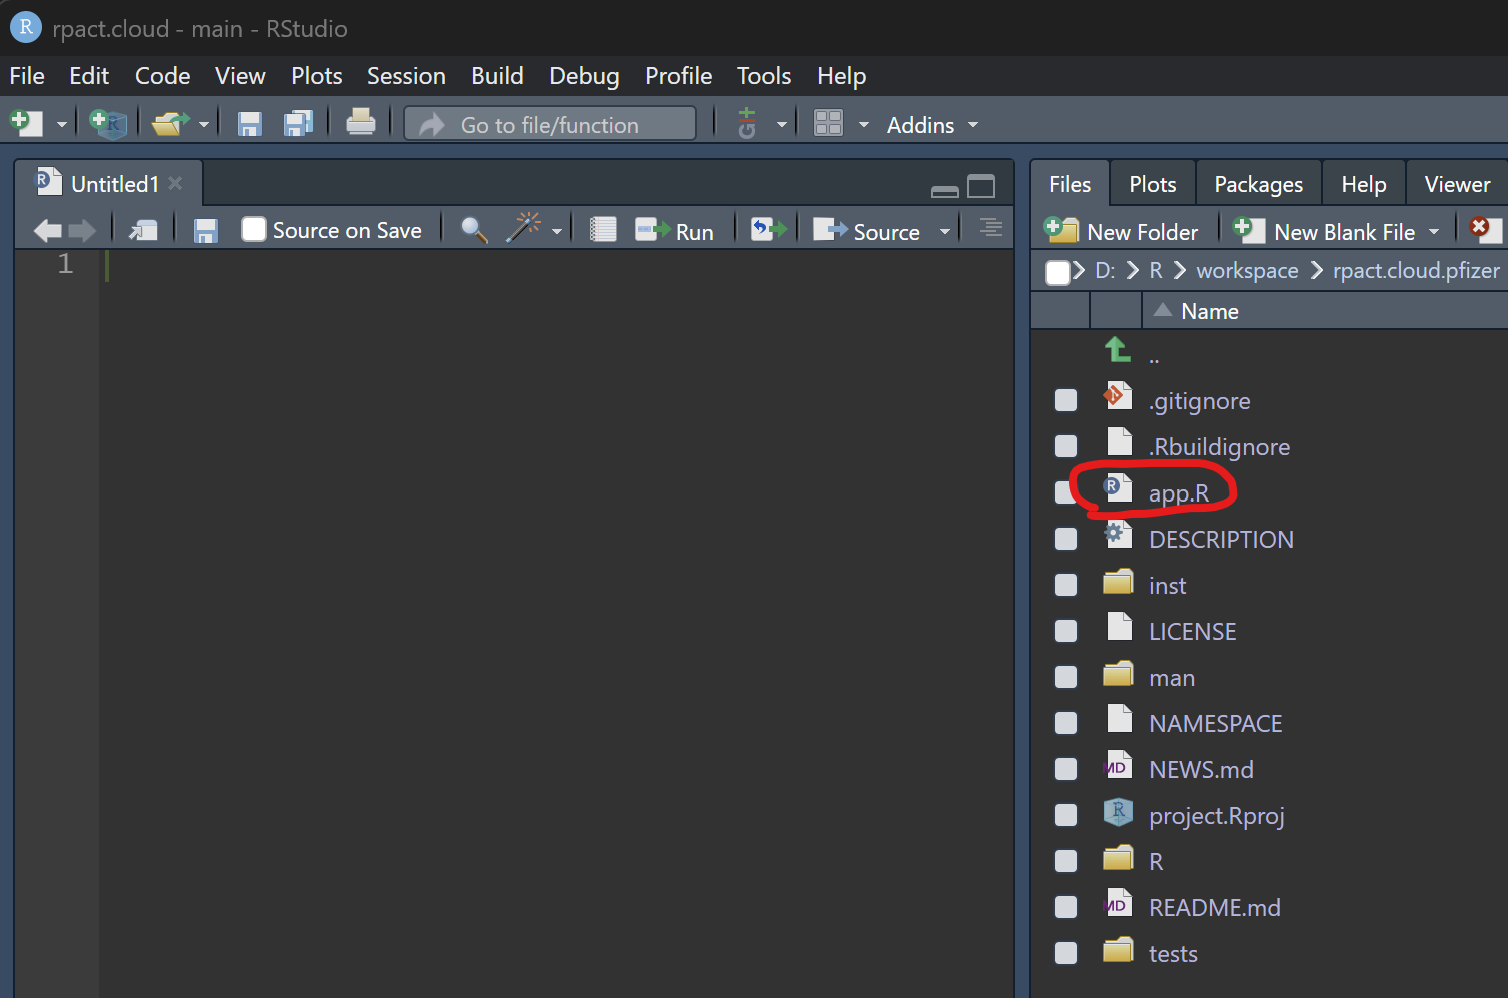Open the New Blank File dropdown
This screenshot has height=998, width=1508.
(x=1436, y=230)
